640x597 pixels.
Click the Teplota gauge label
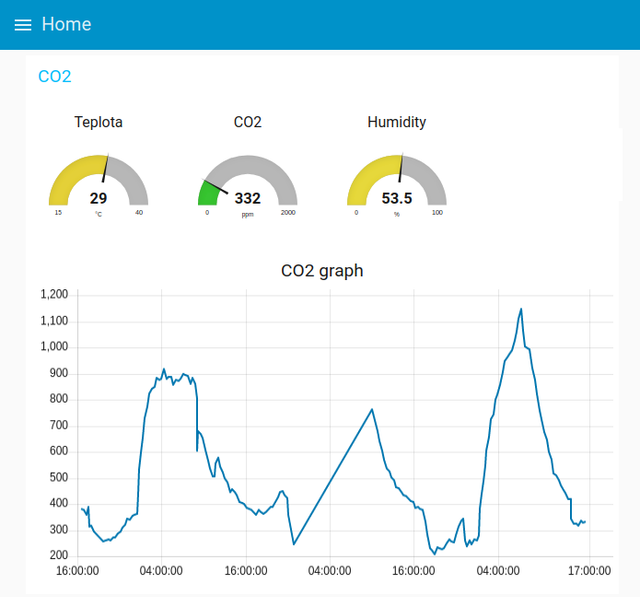tap(98, 122)
